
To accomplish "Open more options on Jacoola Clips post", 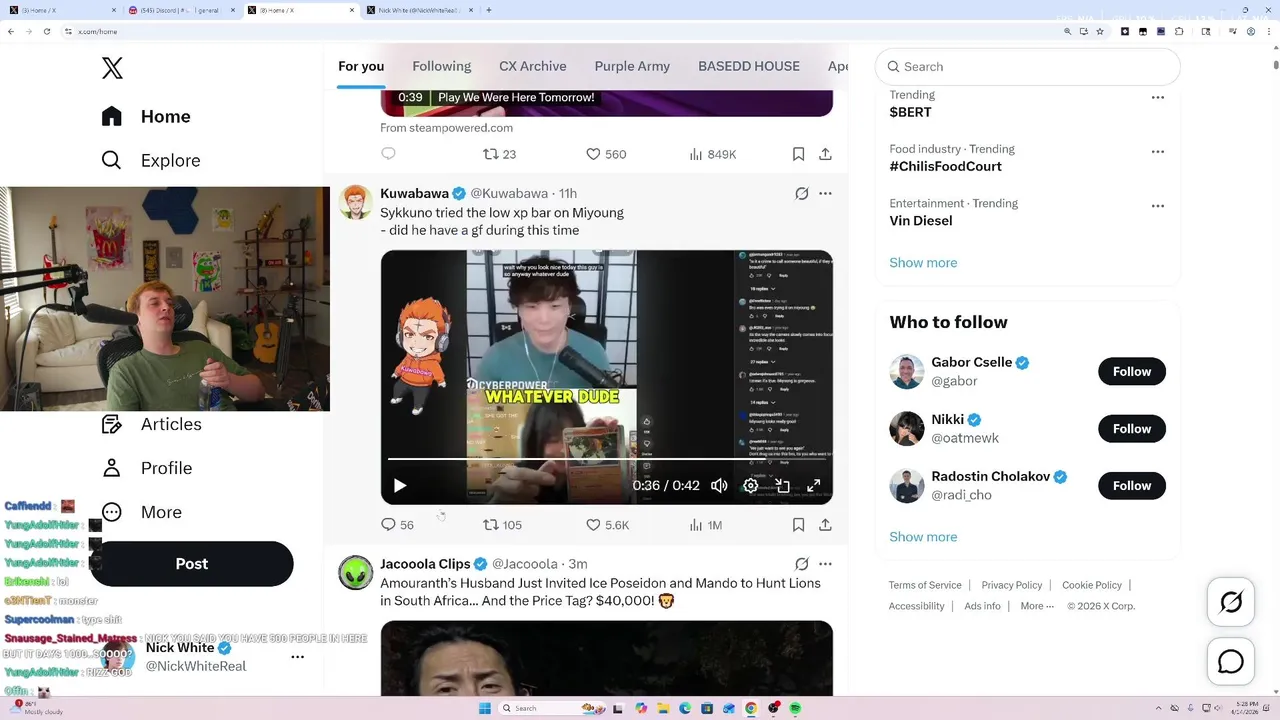I will (x=825, y=564).
